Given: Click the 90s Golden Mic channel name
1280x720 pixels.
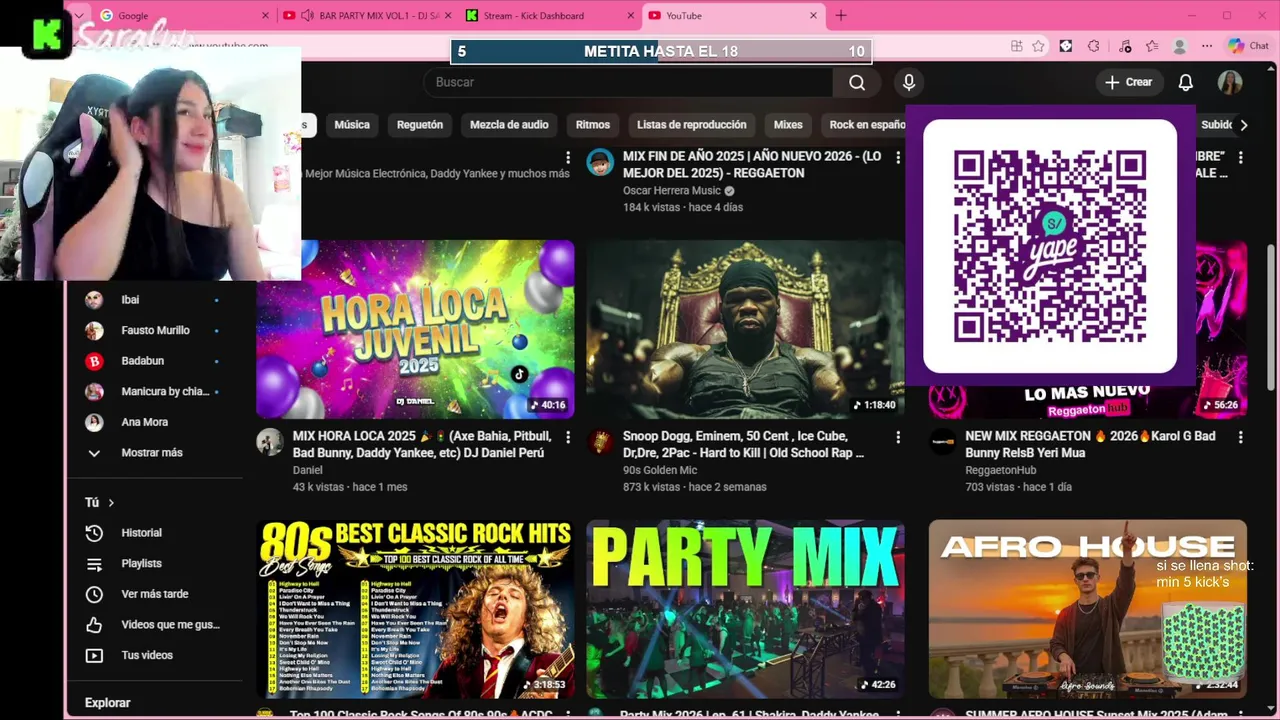Looking at the screenshot, I should click(660, 470).
